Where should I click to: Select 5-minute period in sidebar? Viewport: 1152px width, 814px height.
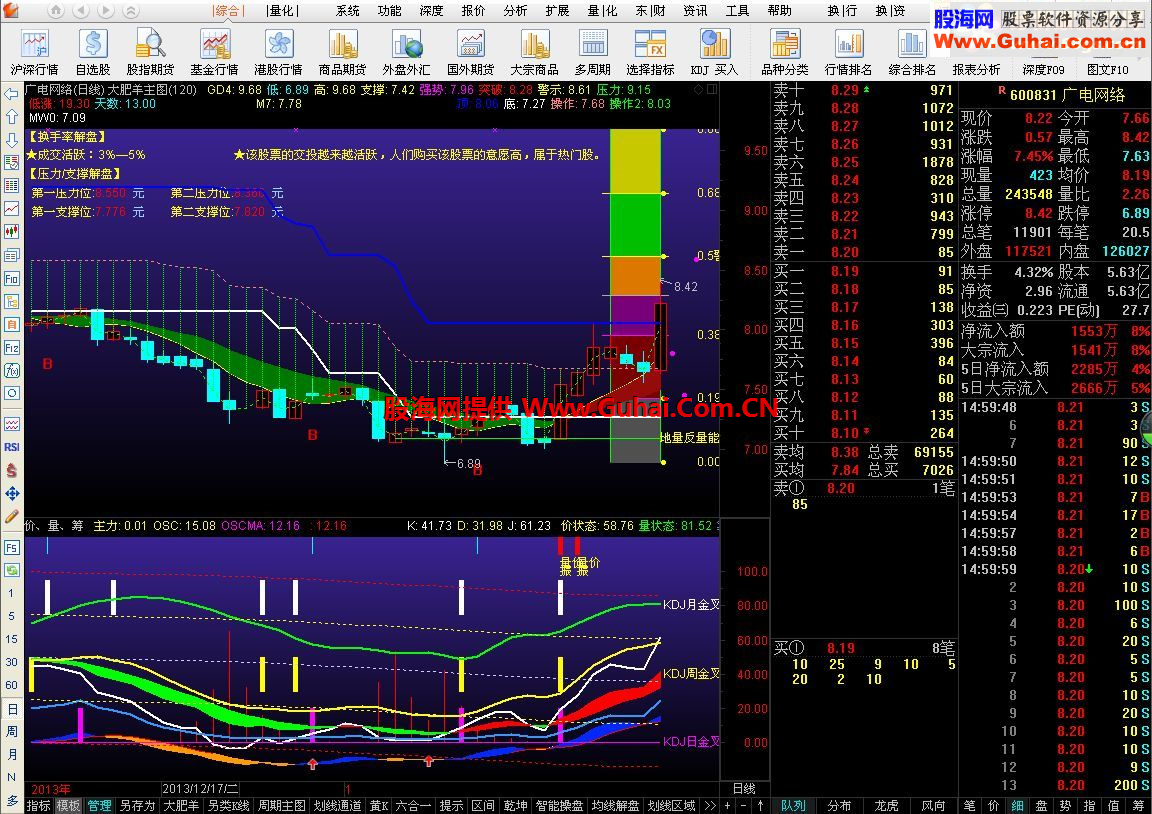(11, 616)
